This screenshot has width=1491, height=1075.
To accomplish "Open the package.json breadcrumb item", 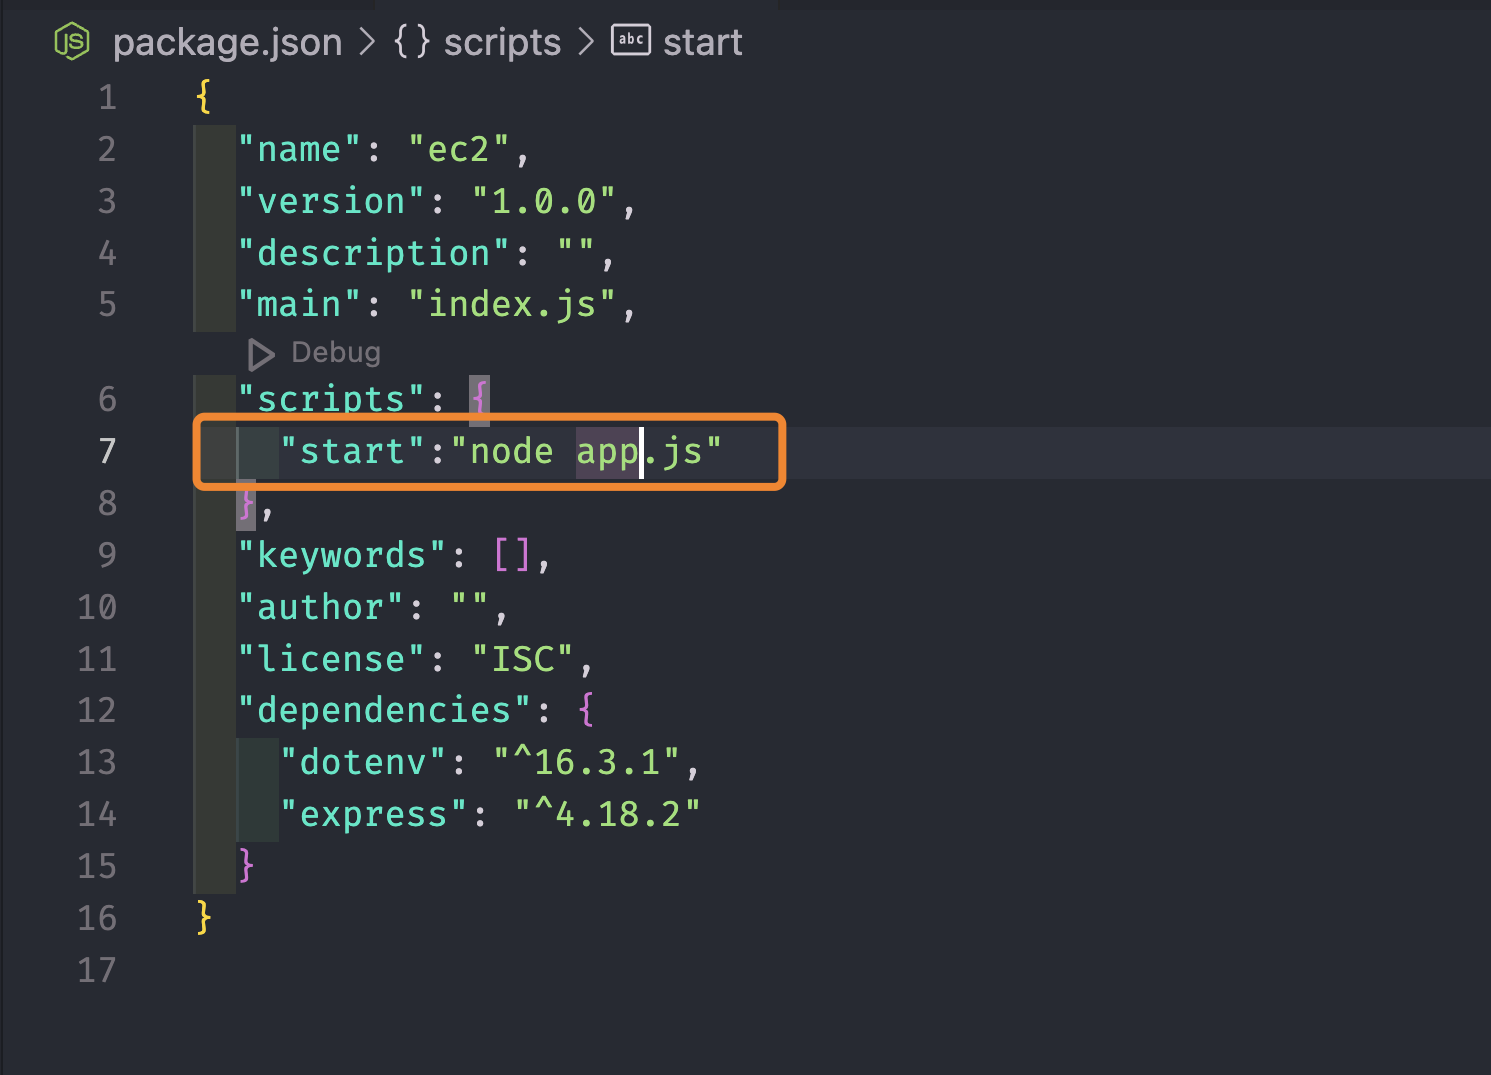I will [x=227, y=43].
